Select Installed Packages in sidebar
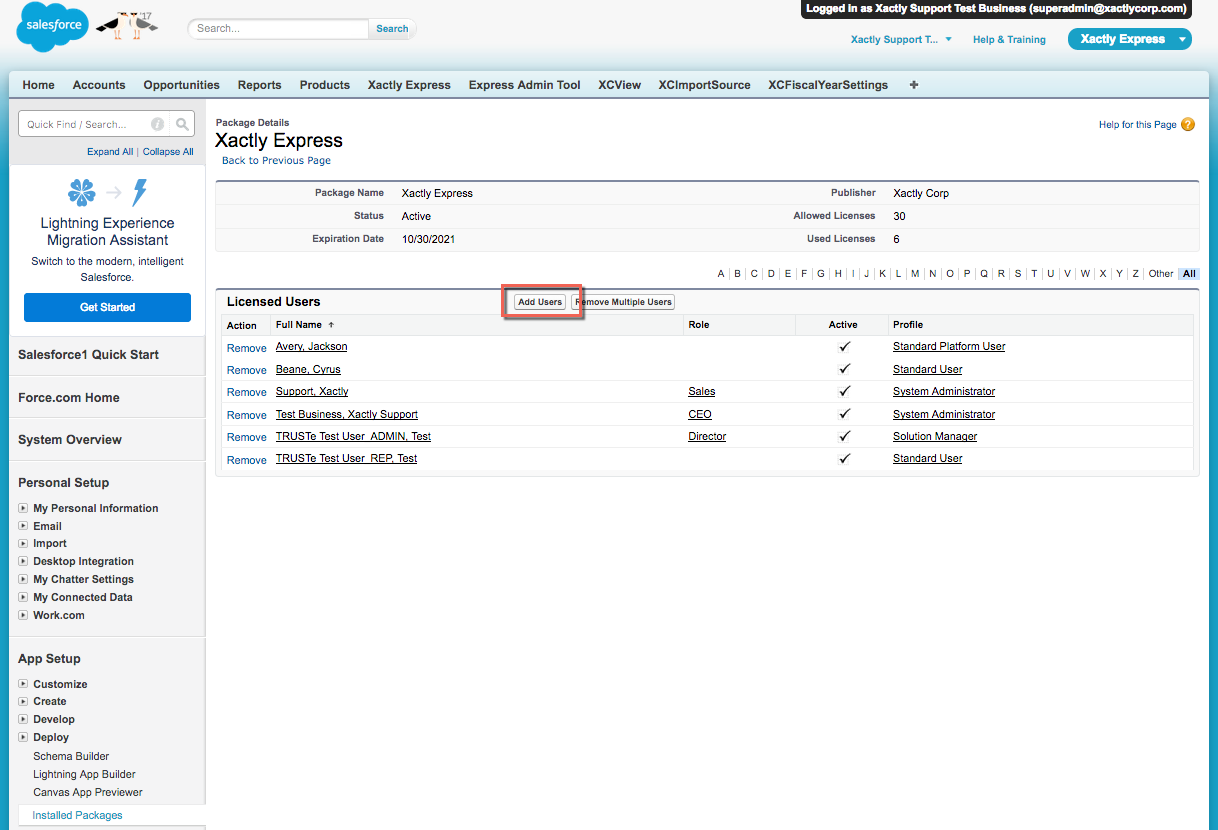This screenshot has height=830, width=1218. pos(77,815)
